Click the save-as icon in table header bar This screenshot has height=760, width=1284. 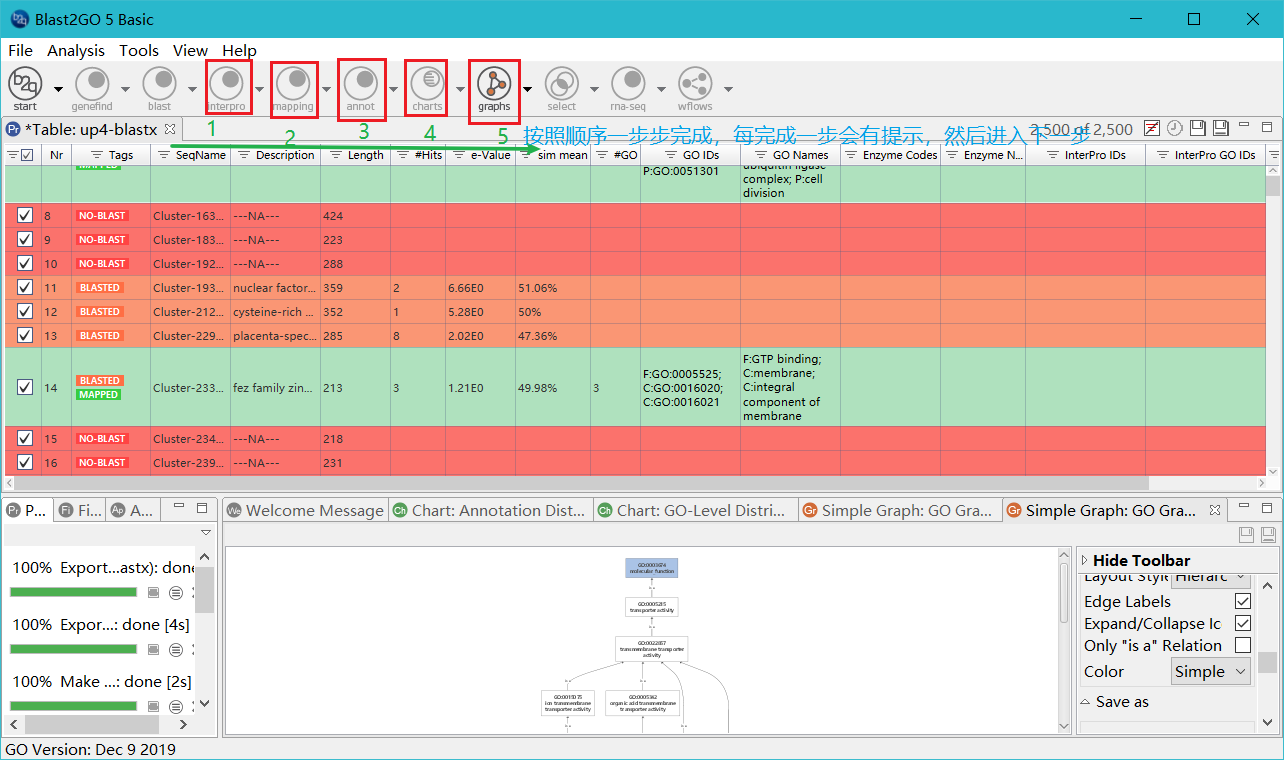[1220, 128]
